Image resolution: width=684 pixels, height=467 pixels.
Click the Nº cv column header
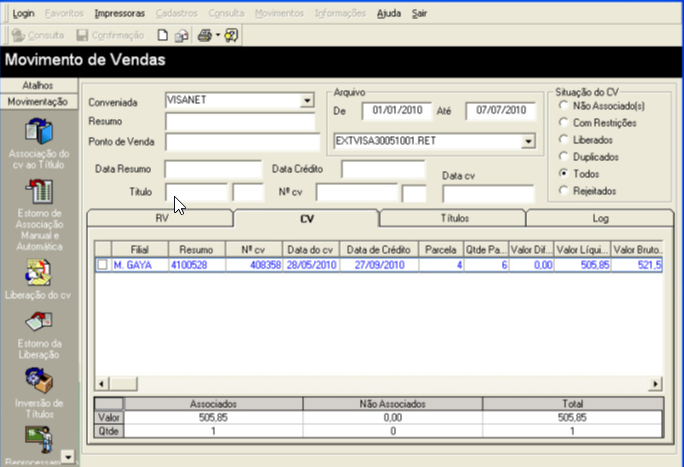(254, 249)
